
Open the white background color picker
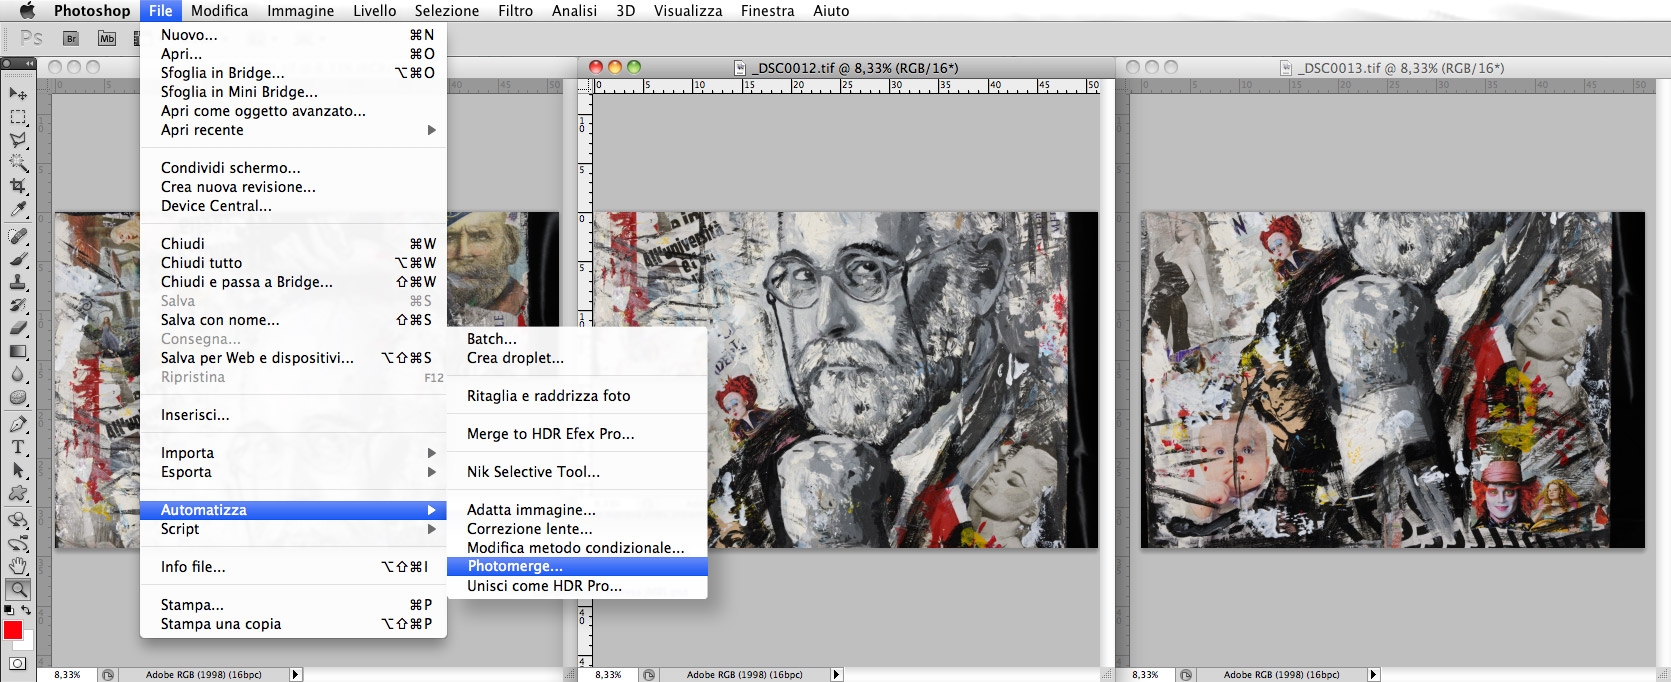[27, 642]
